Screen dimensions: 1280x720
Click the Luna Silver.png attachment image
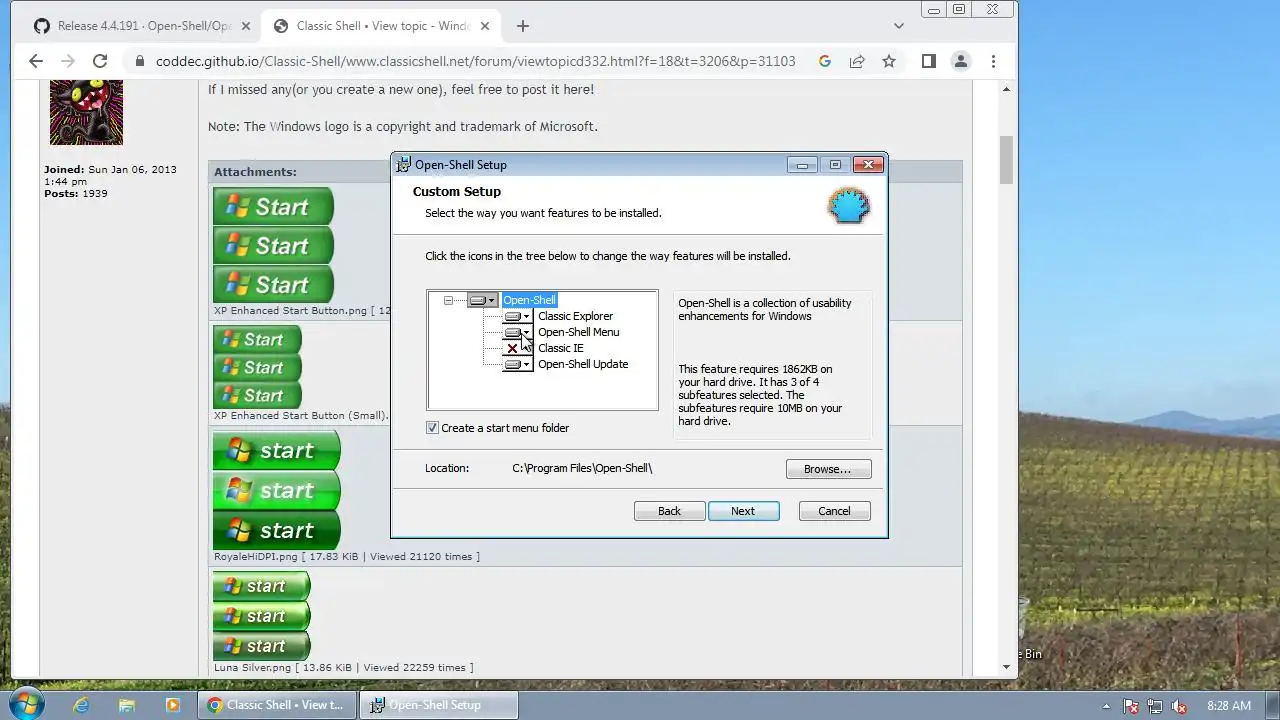261,615
